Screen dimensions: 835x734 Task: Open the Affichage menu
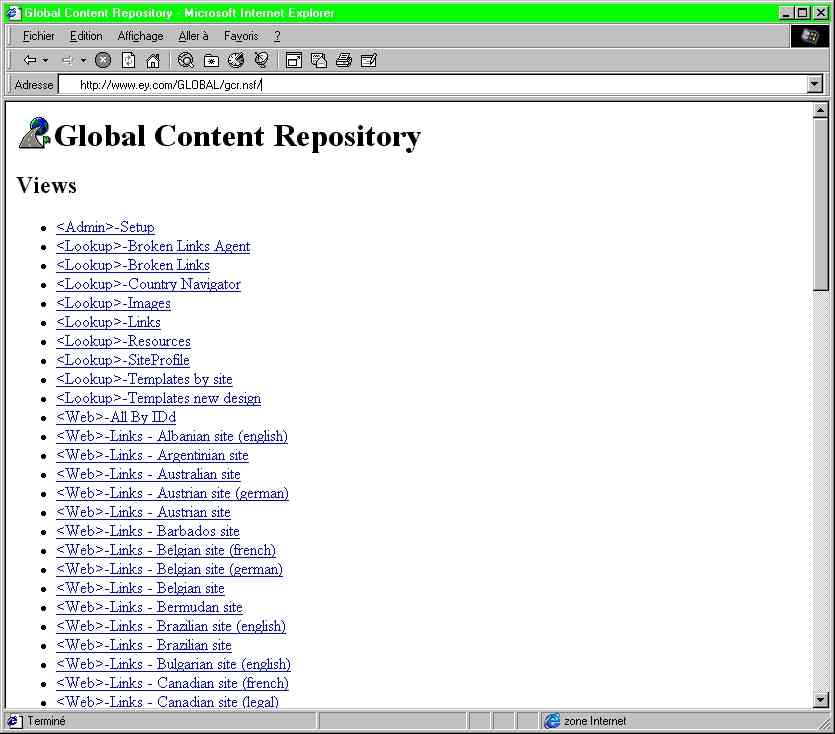pyautogui.click(x=141, y=36)
